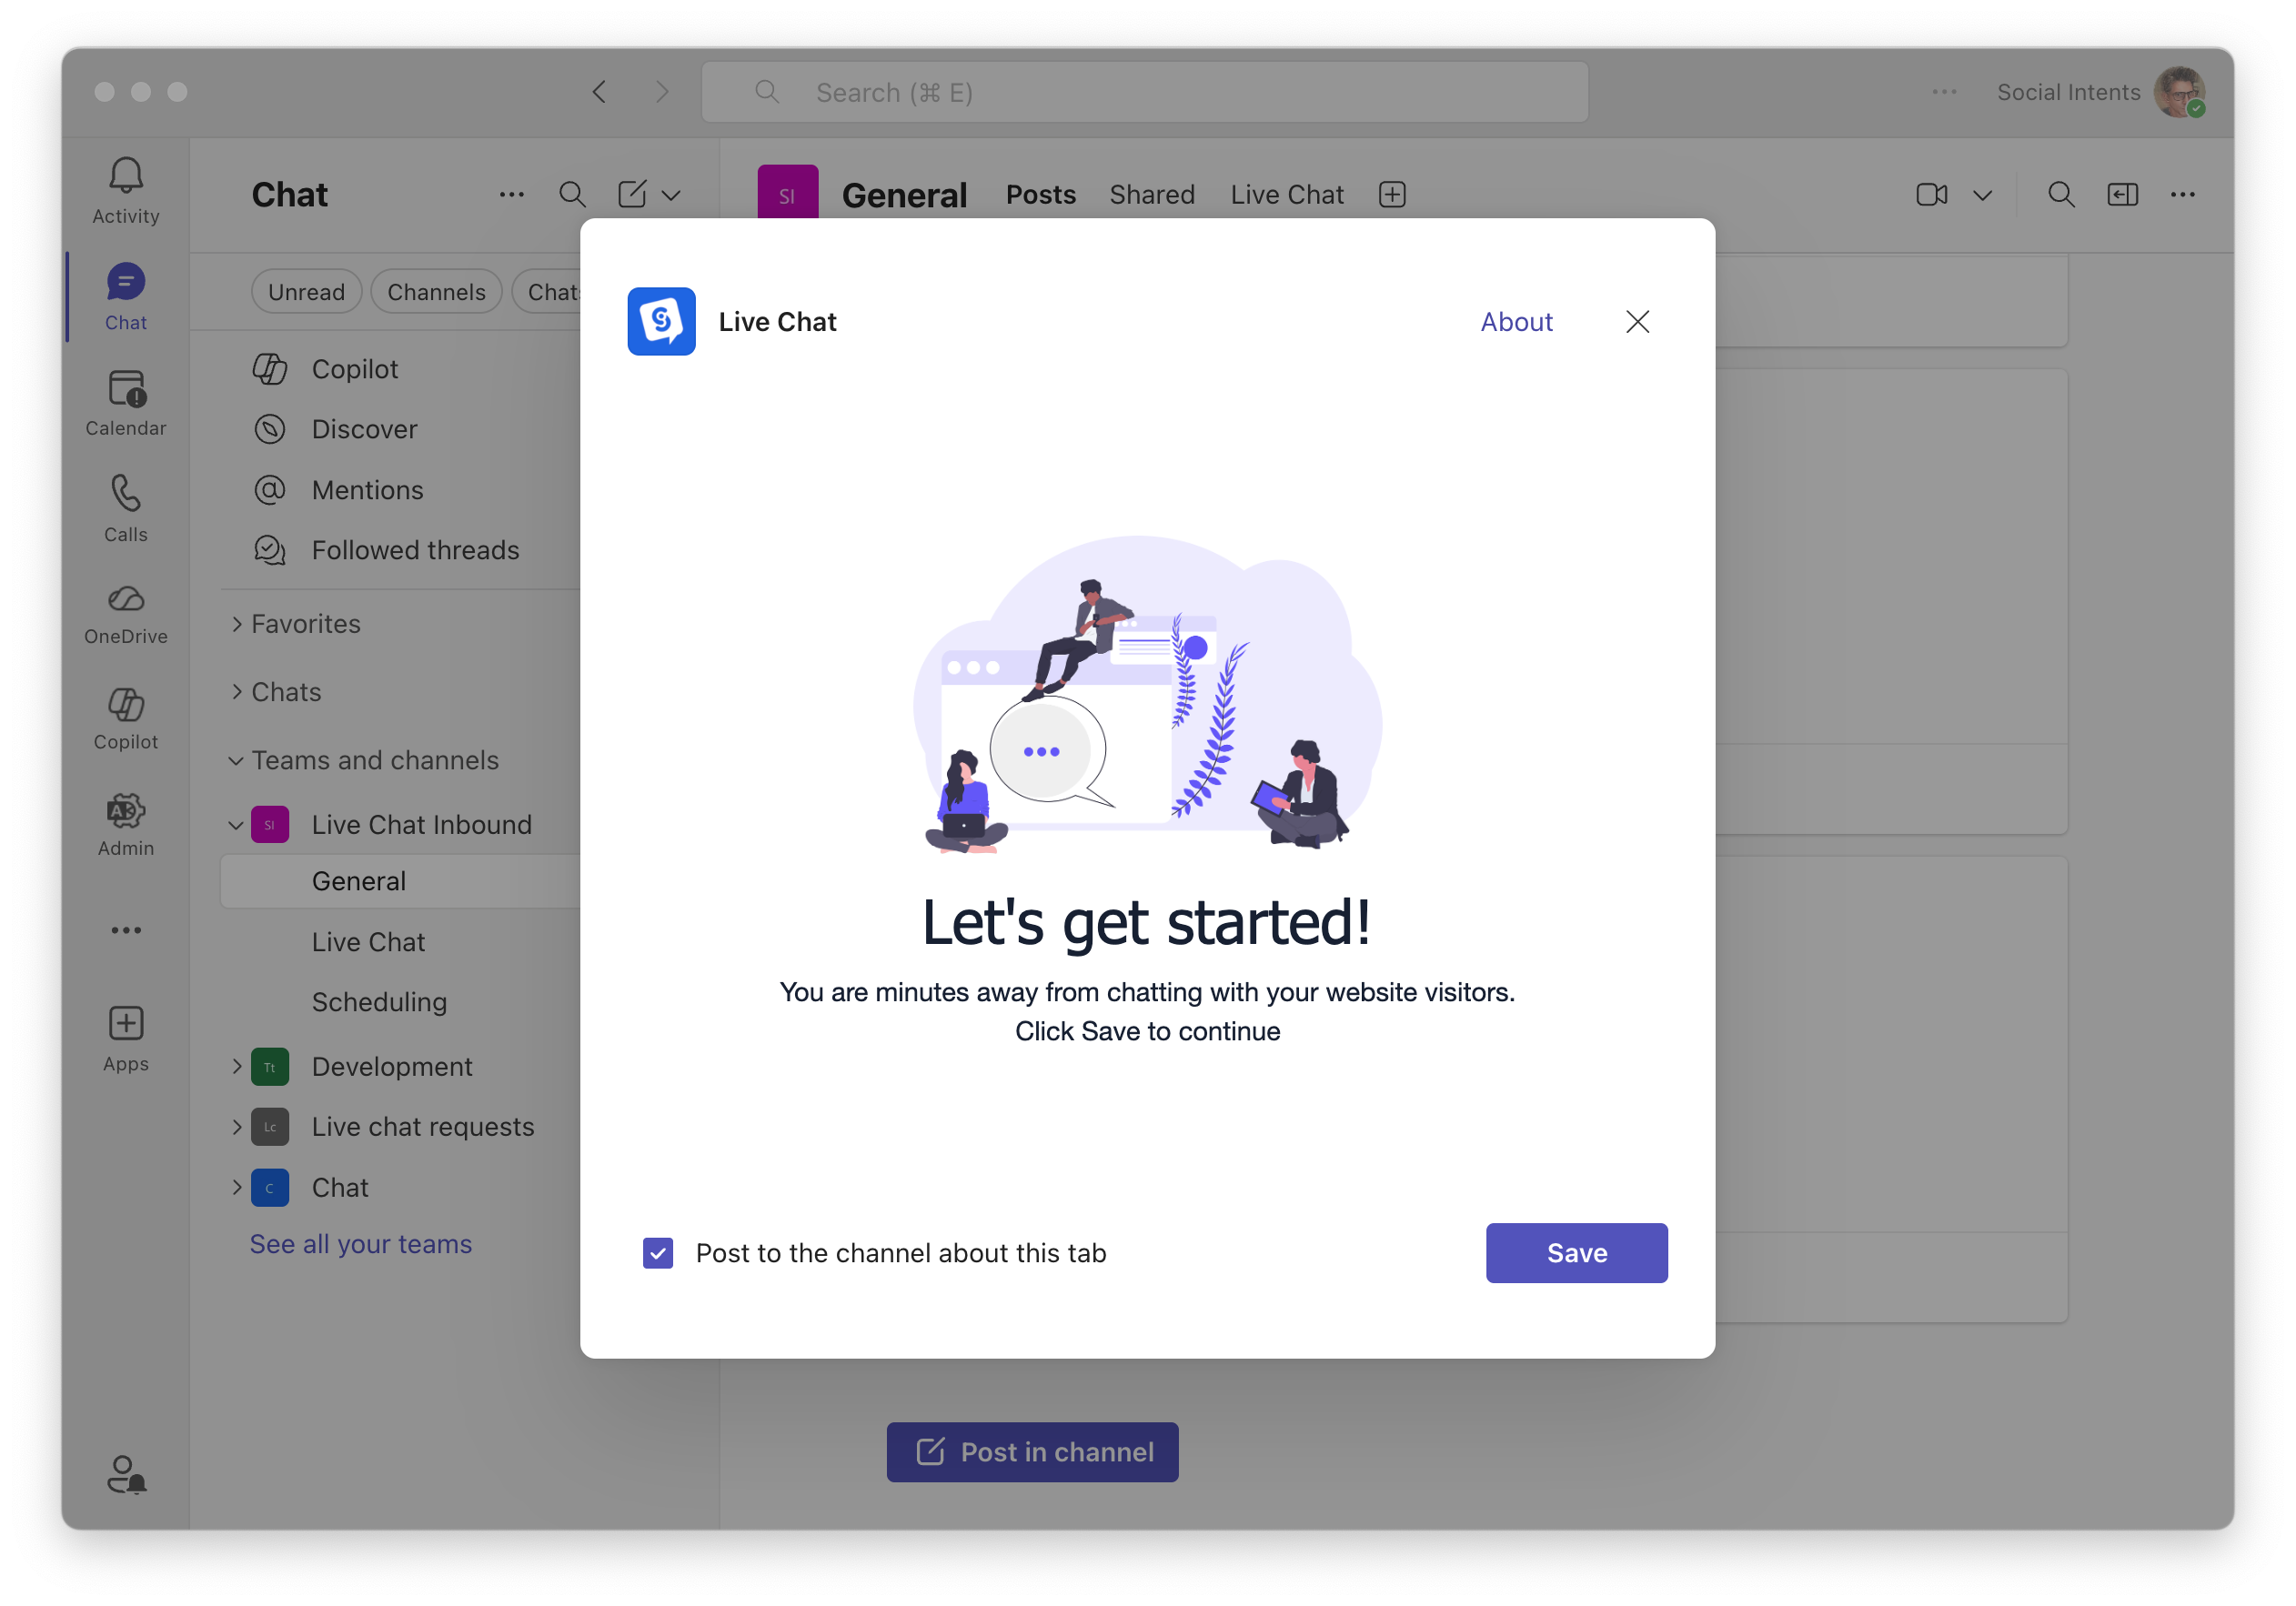The height and width of the screenshot is (1606, 2296).
Task: Open the Calls phone icon
Action: tap(126, 494)
